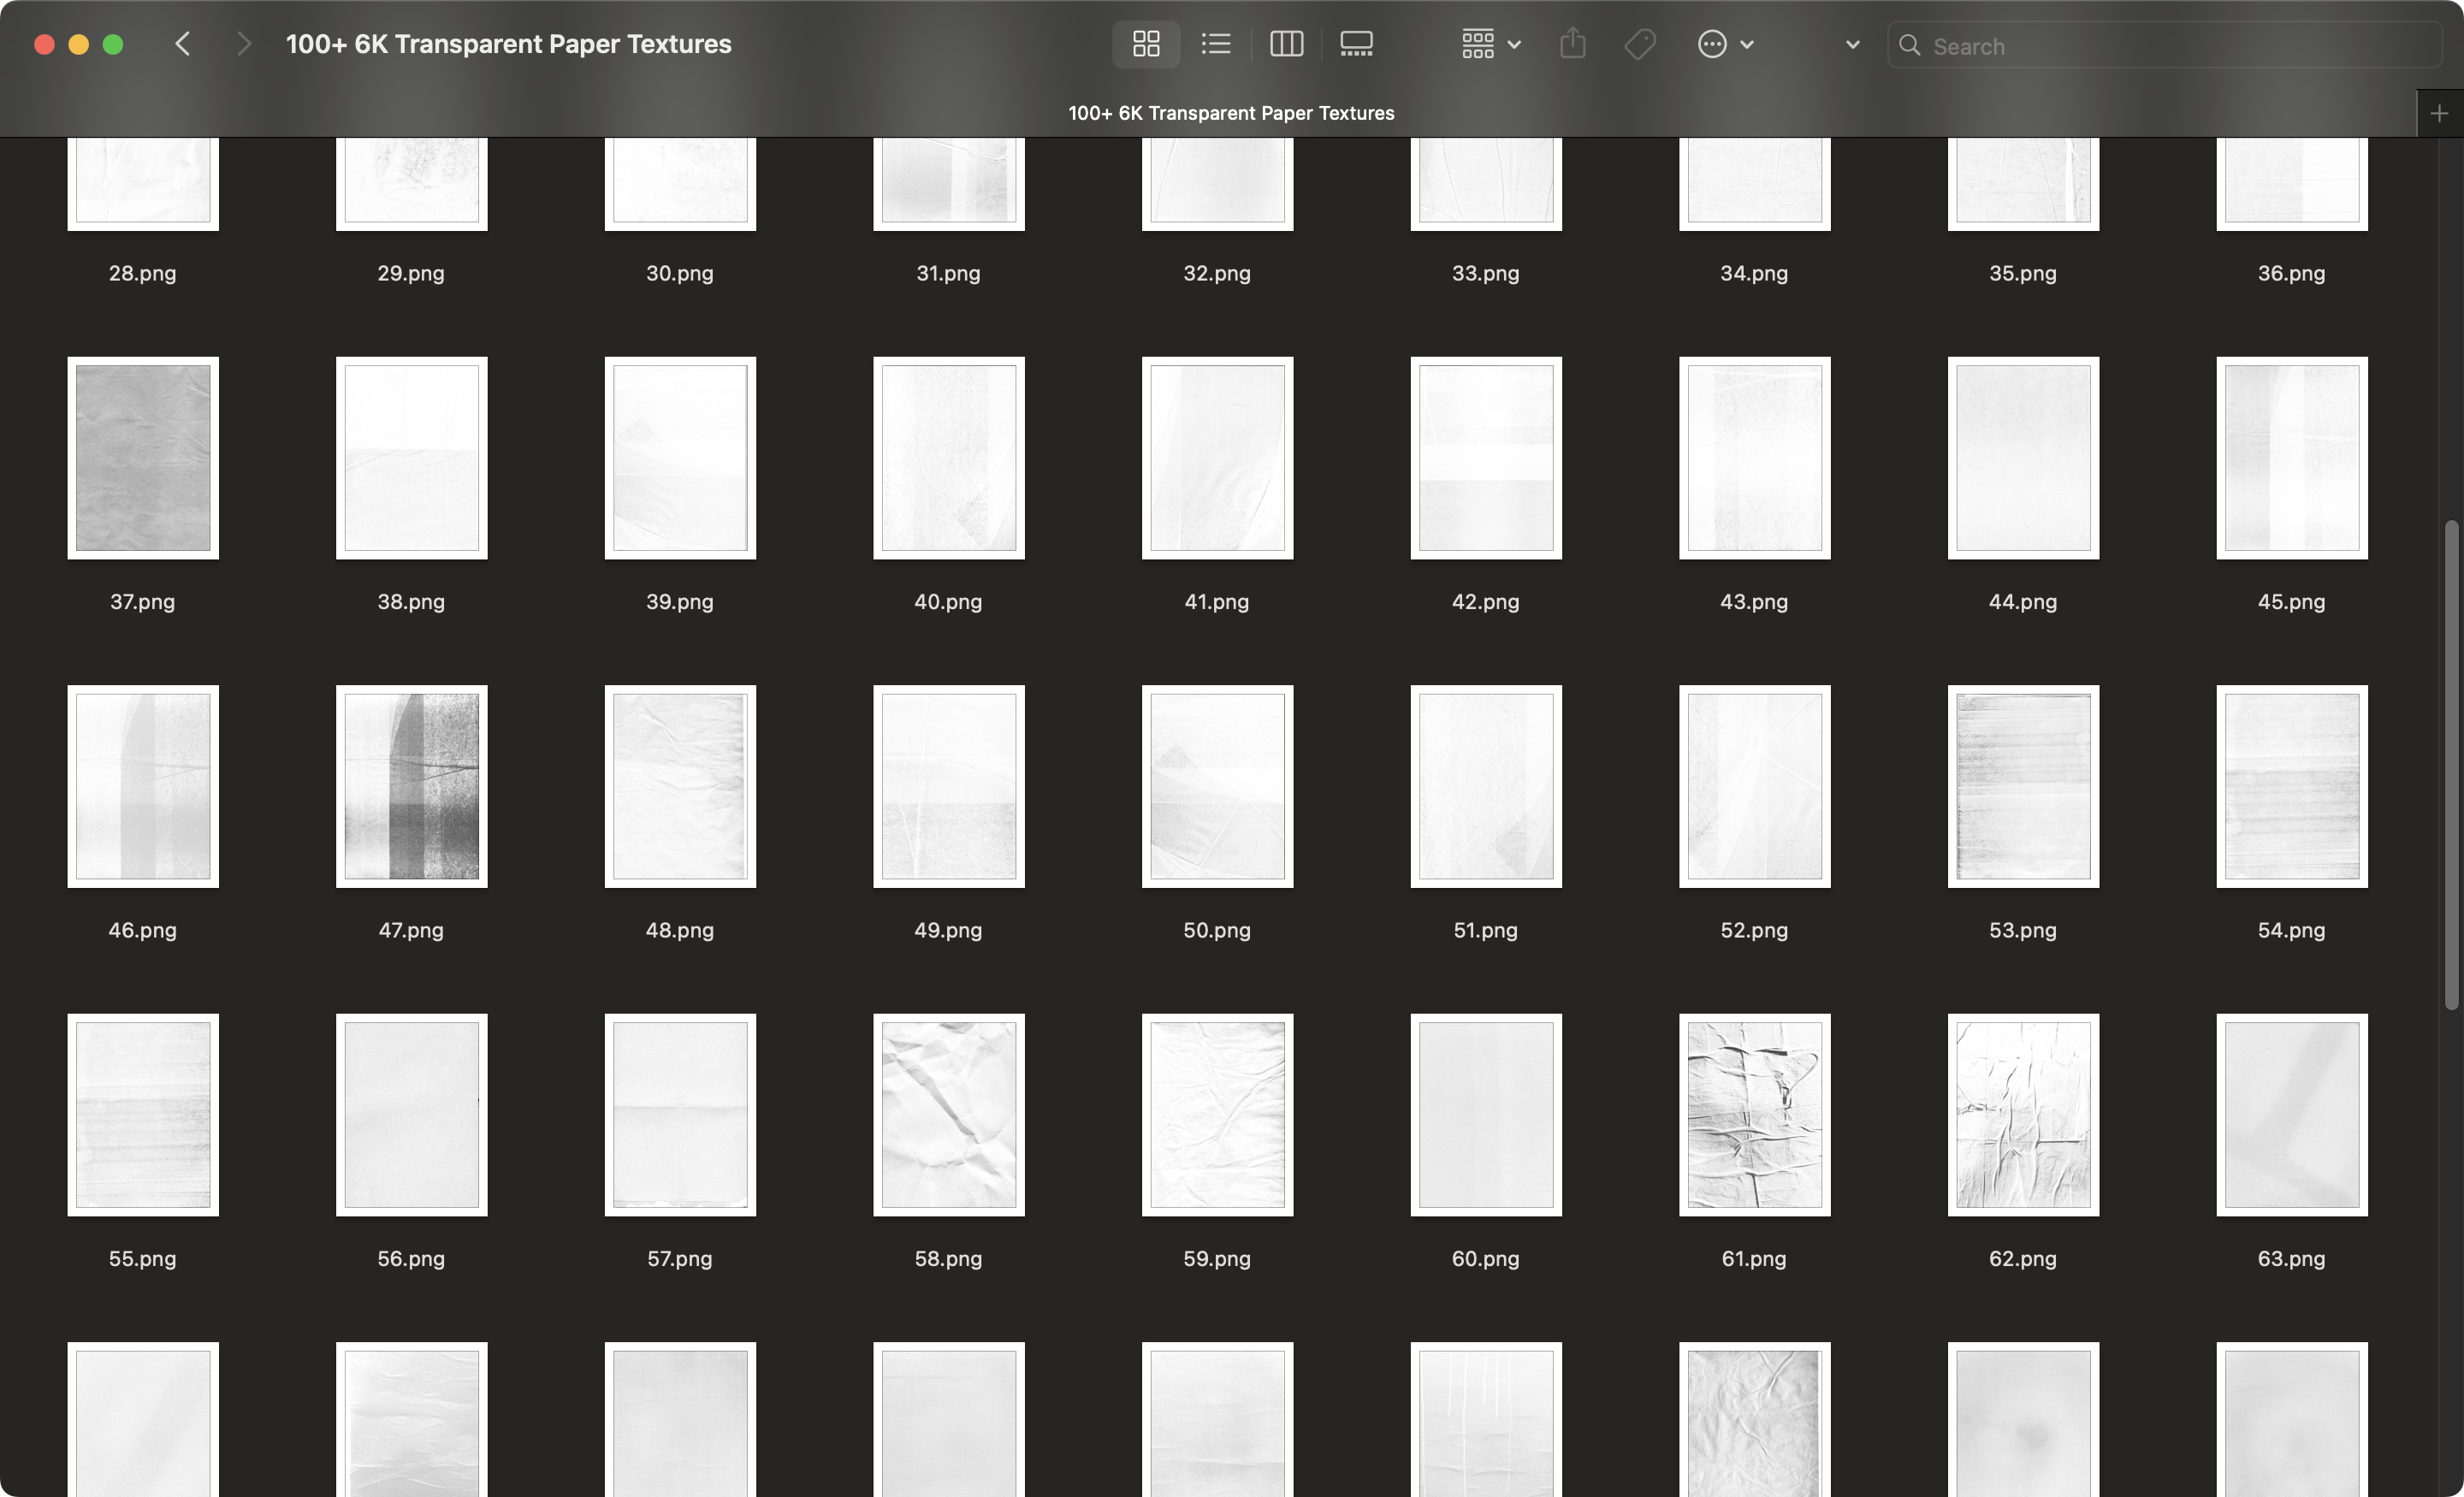Go back to previous folder
Image resolution: width=2464 pixels, height=1497 pixels.
tap(182, 44)
